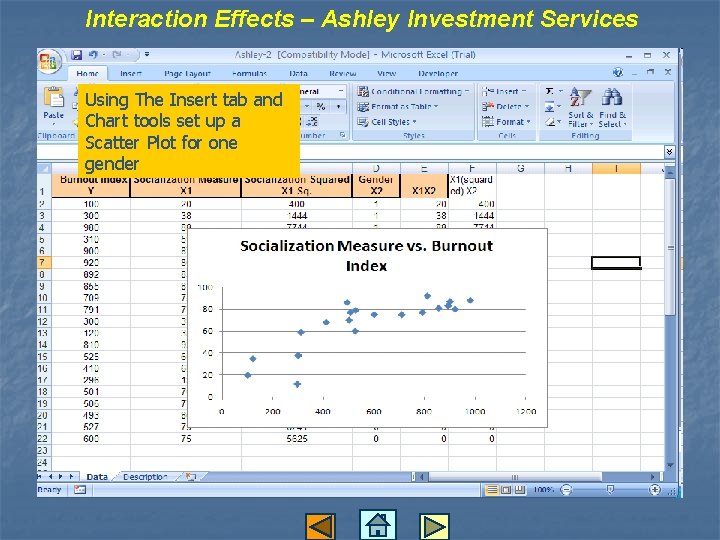The width and height of the screenshot is (720, 540).
Task: Open Customize Quick Access Toolbar dropdown
Action: (146, 55)
